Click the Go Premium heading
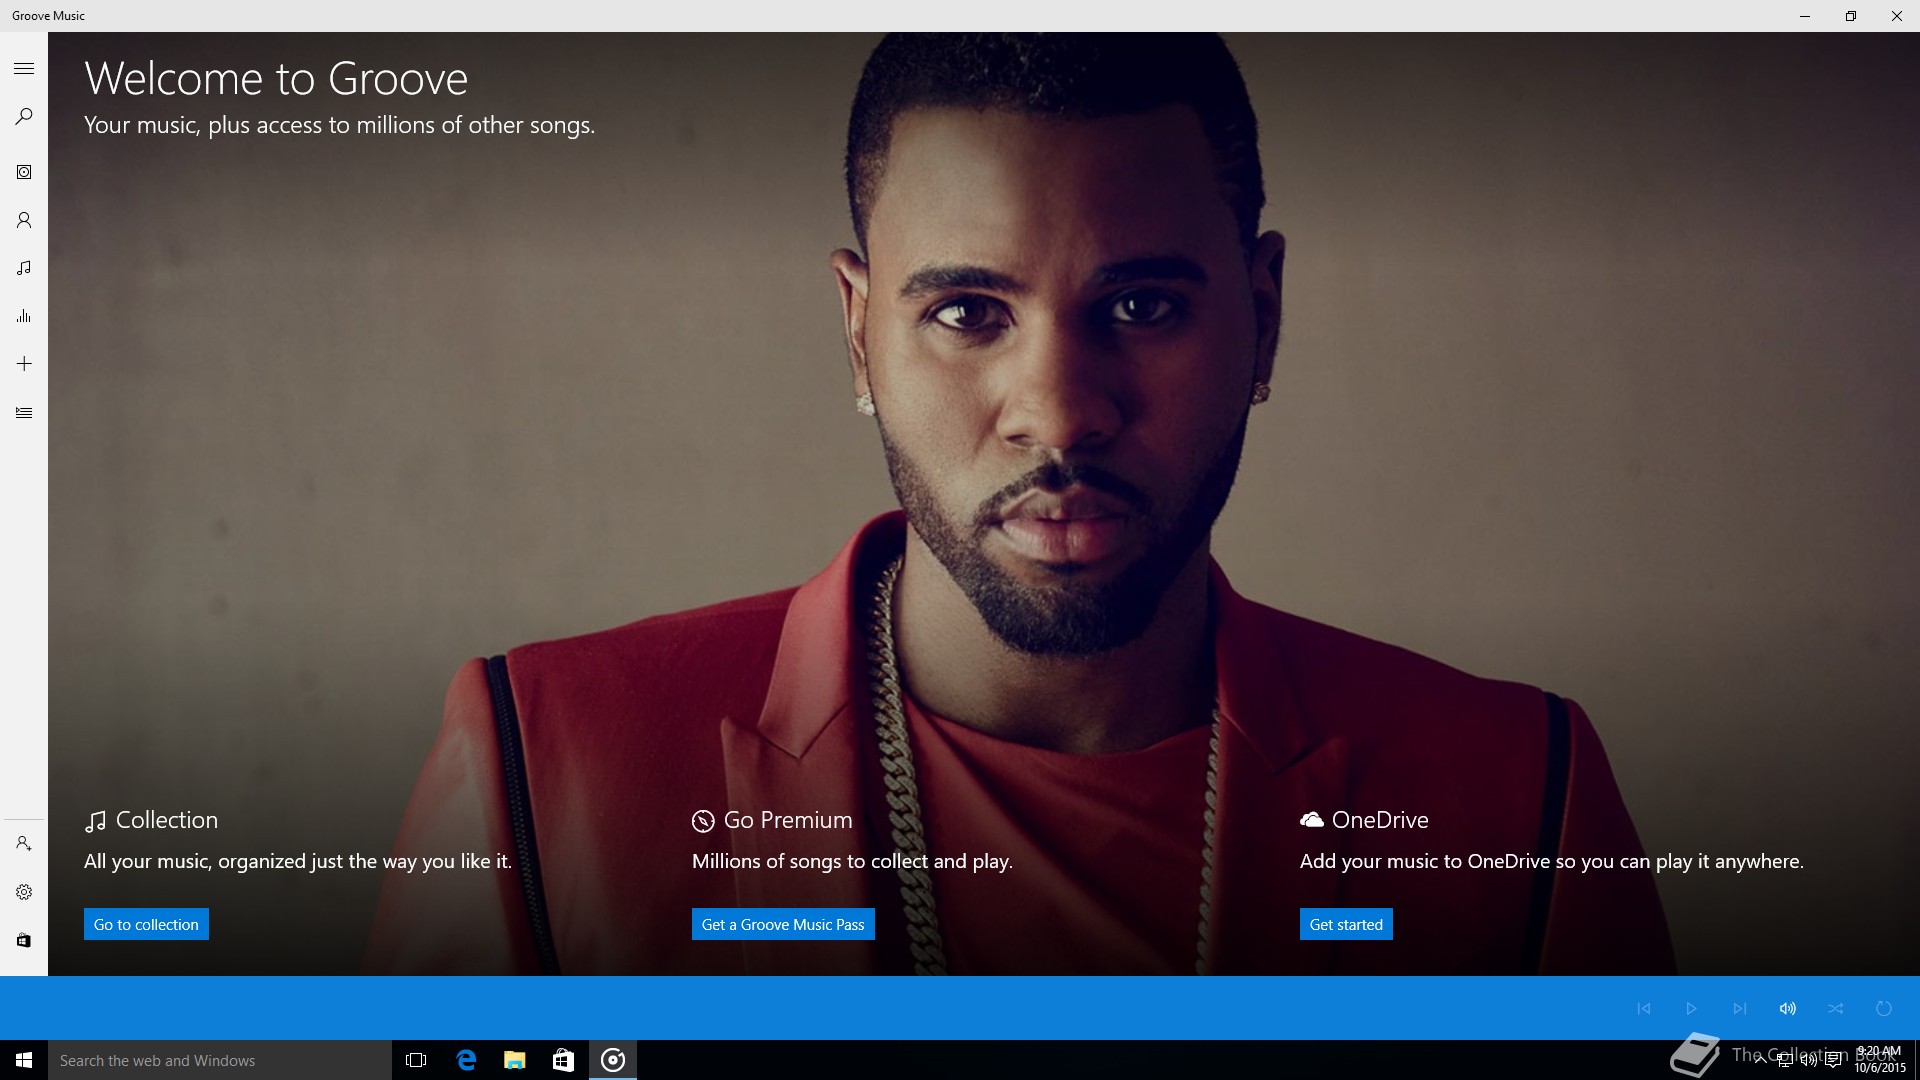This screenshot has width=1920, height=1080. [772, 820]
